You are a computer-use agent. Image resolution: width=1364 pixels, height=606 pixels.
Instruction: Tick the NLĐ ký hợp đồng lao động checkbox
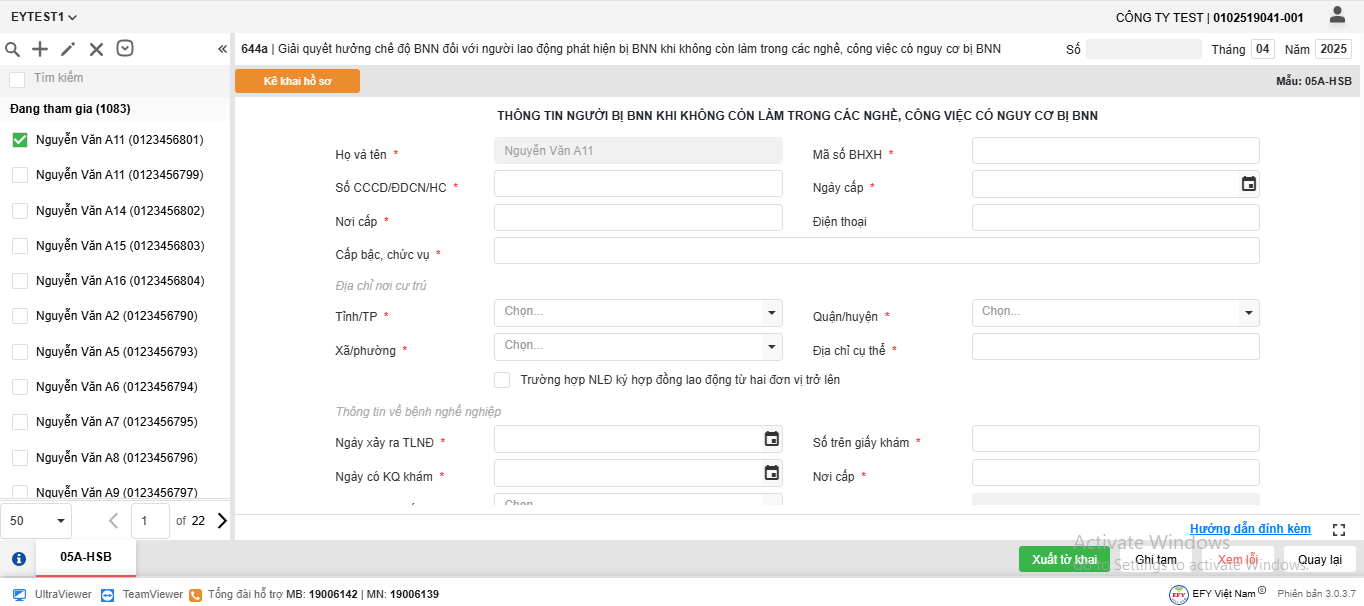pos(502,380)
